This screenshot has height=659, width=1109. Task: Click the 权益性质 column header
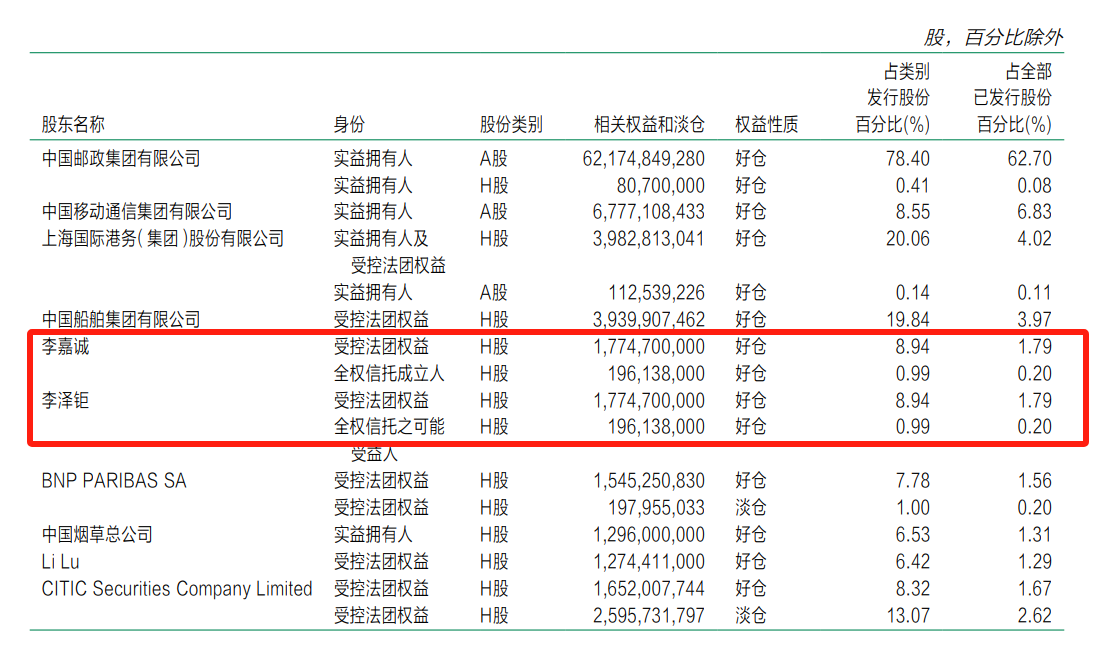point(767,124)
